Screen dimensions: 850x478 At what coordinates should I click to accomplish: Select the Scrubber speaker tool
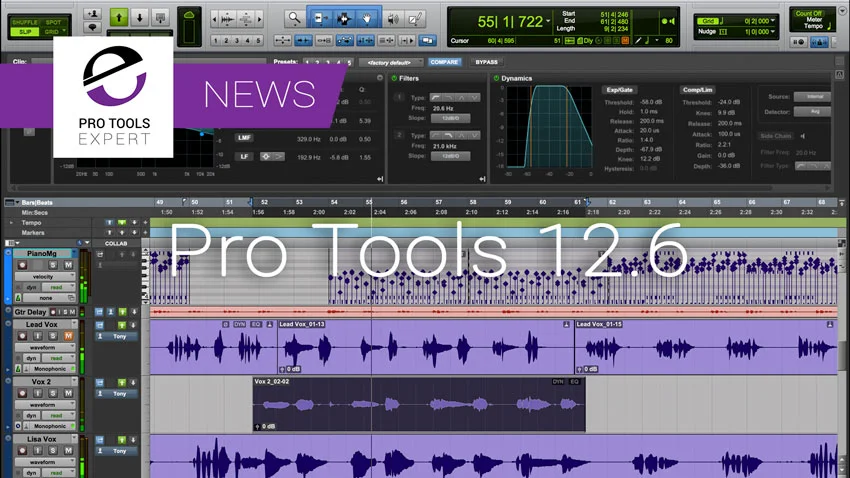point(393,20)
